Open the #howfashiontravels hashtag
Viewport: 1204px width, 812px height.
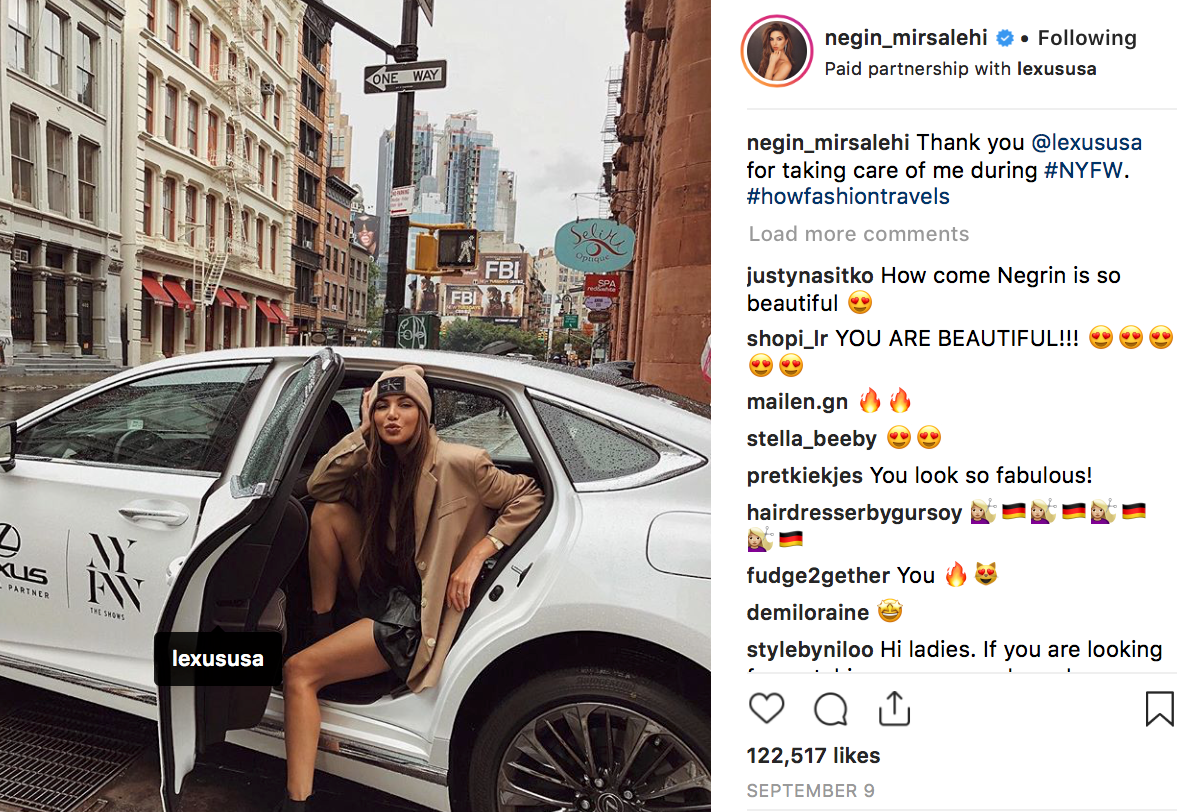[x=848, y=197]
